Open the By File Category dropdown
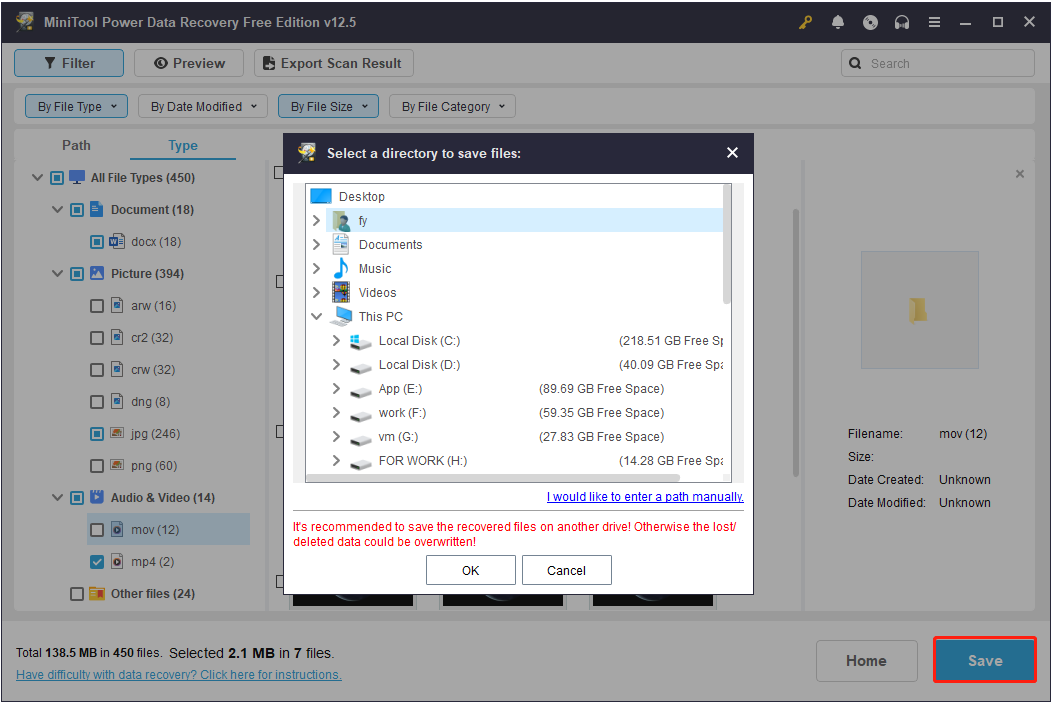1053x704 pixels. pyautogui.click(x=451, y=106)
